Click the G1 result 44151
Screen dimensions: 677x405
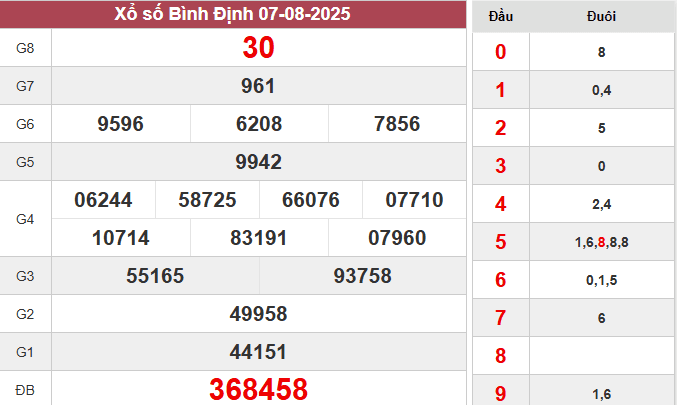coord(258,352)
